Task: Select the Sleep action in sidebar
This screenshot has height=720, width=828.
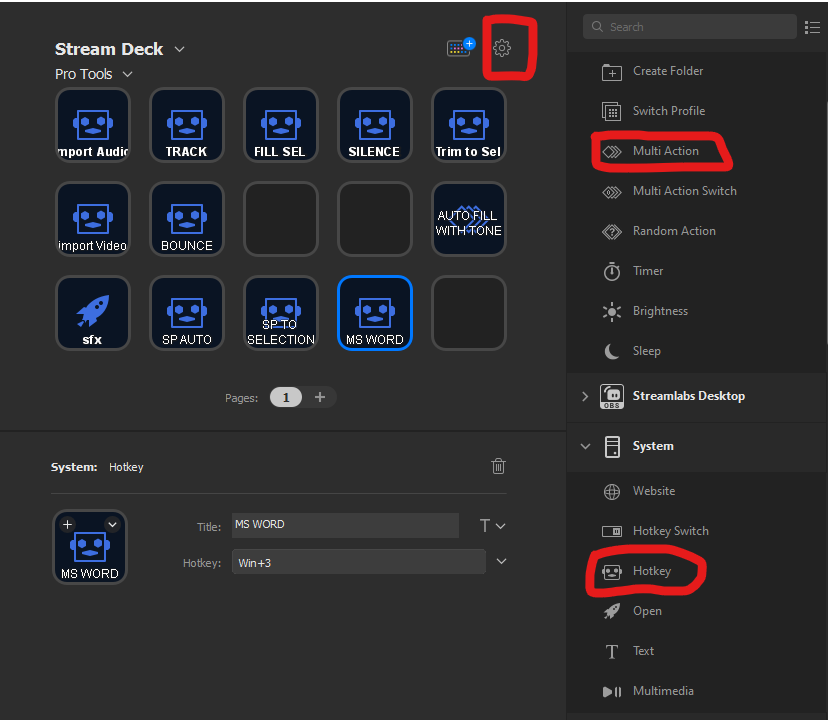Action: point(647,351)
